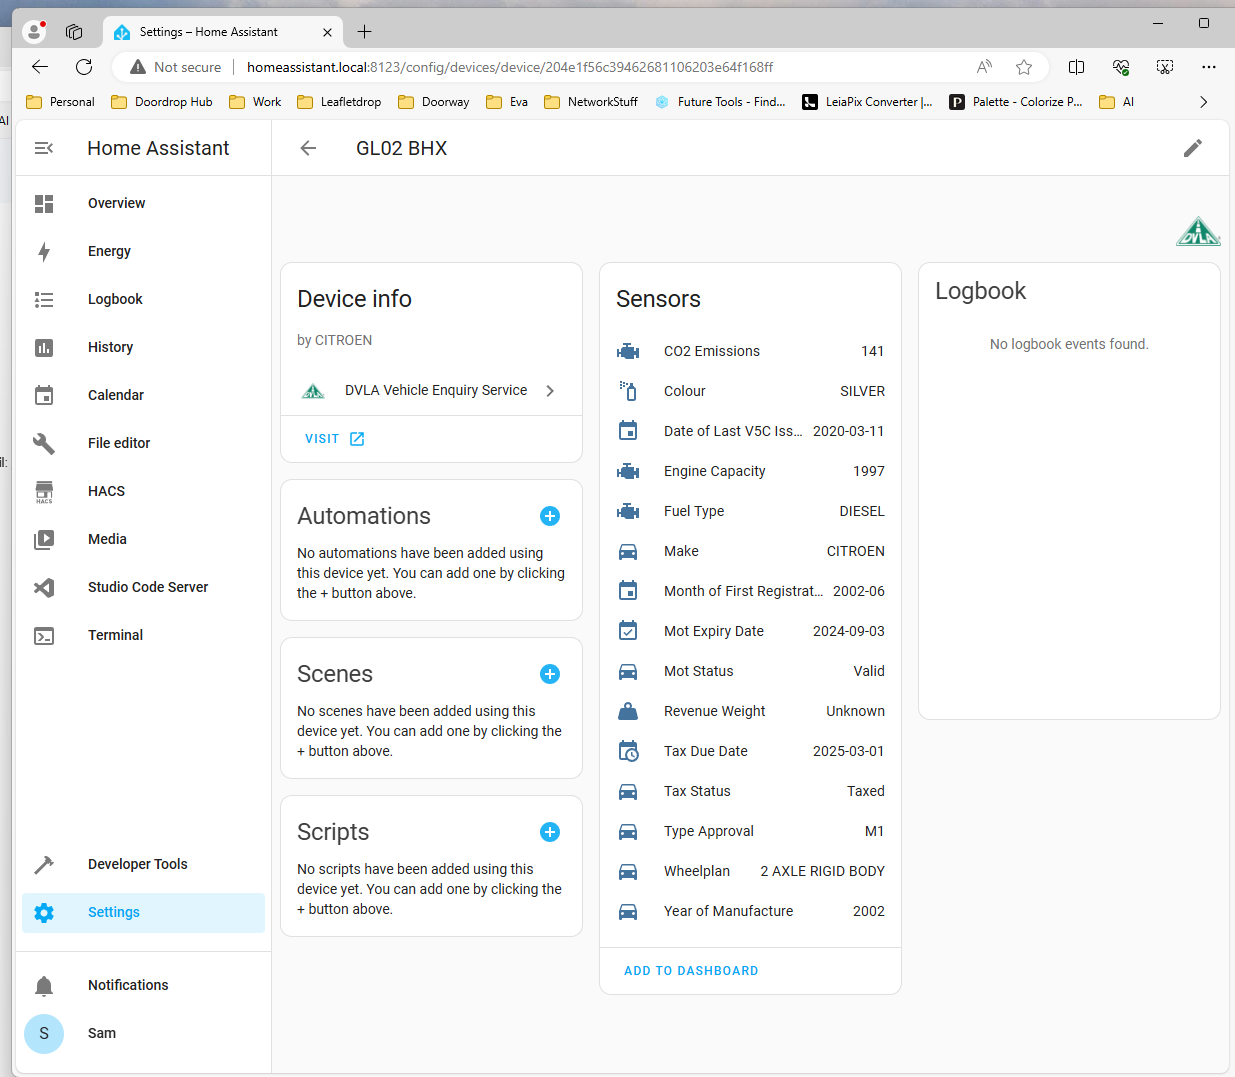
Task: Click the Tax Due Date clock-calendar icon
Action: coord(628,751)
